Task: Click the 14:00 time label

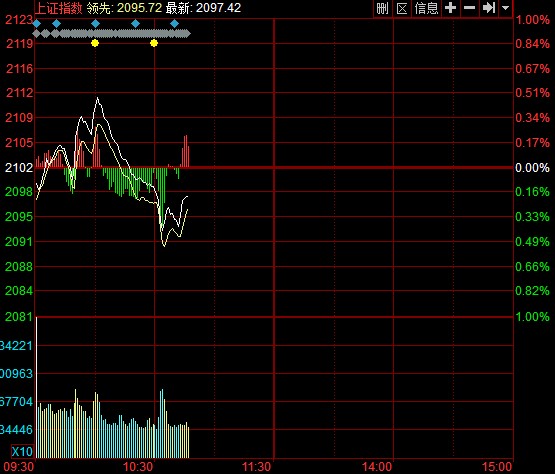Action: click(377, 467)
